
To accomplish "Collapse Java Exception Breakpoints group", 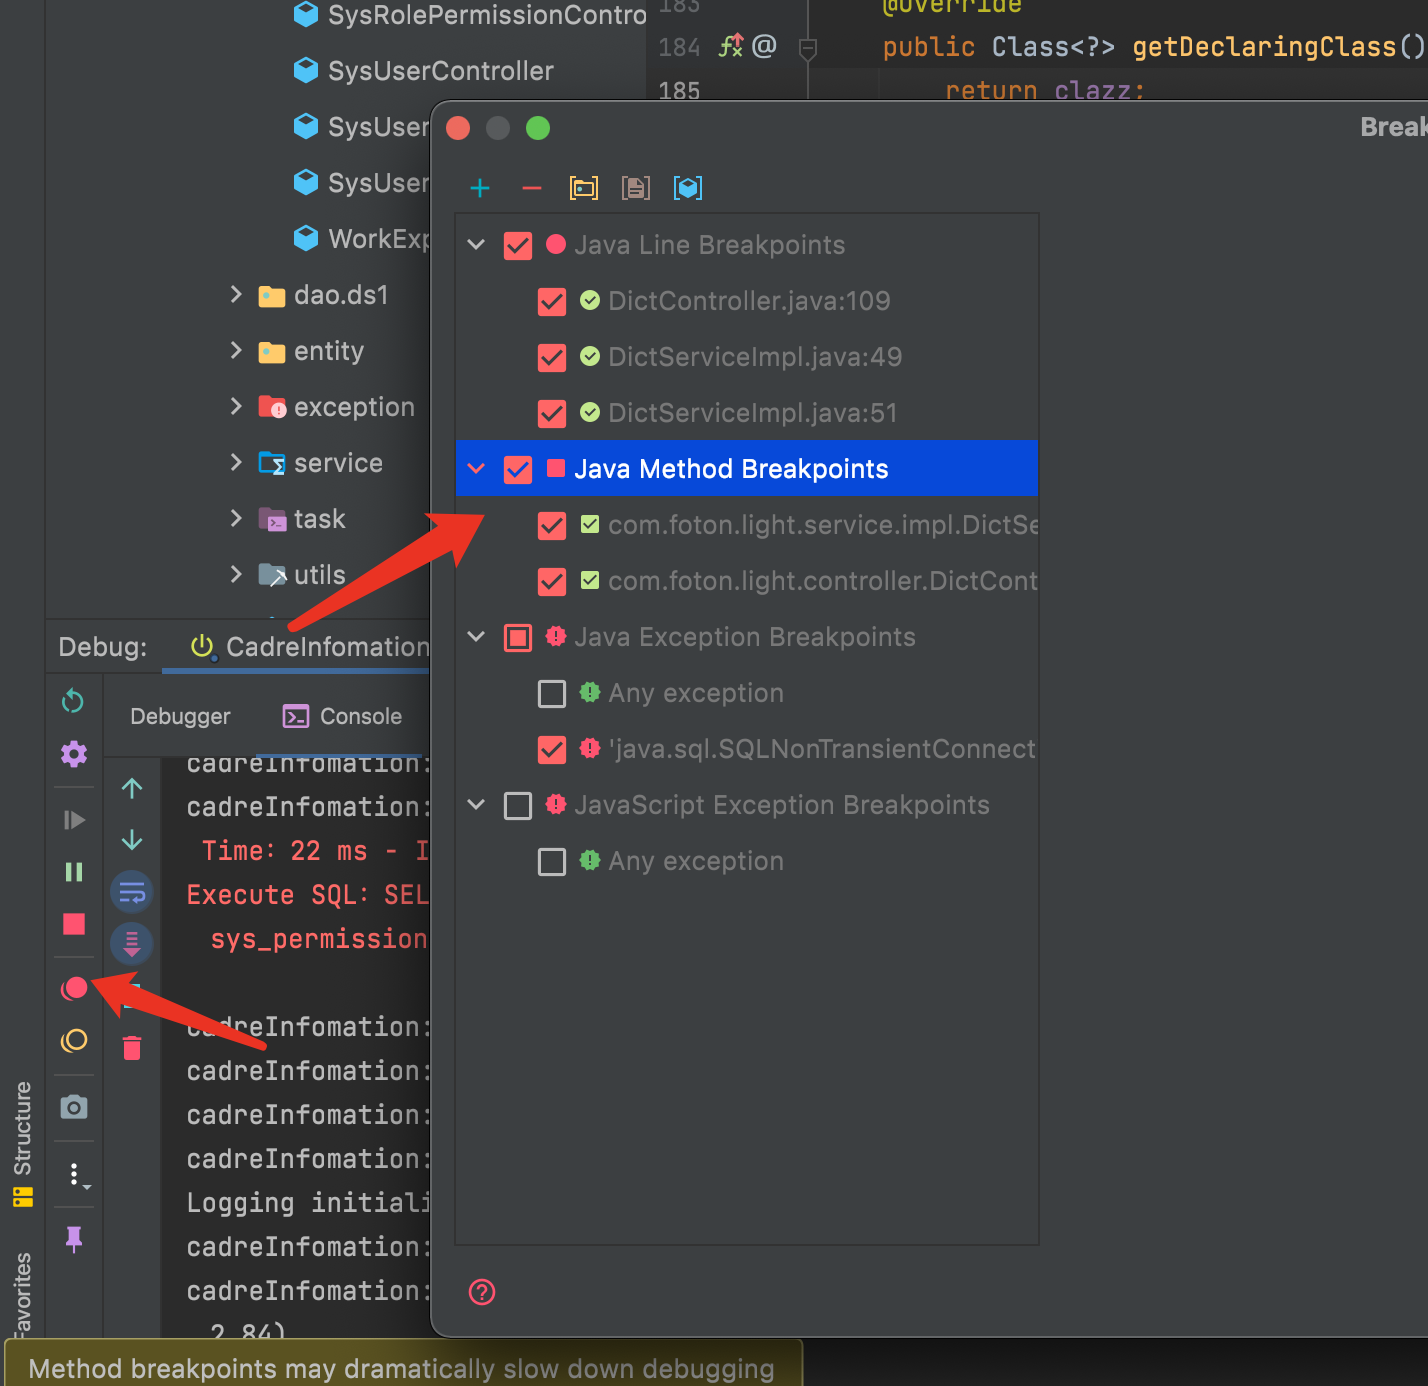I will (477, 637).
